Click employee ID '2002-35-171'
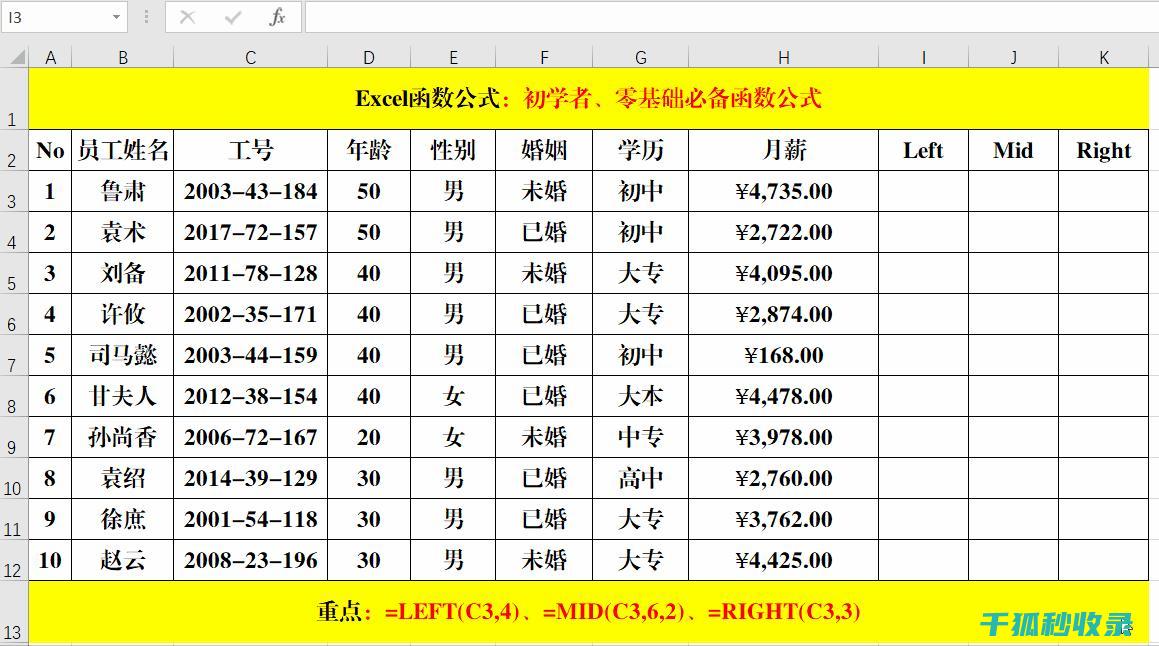 coord(251,315)
